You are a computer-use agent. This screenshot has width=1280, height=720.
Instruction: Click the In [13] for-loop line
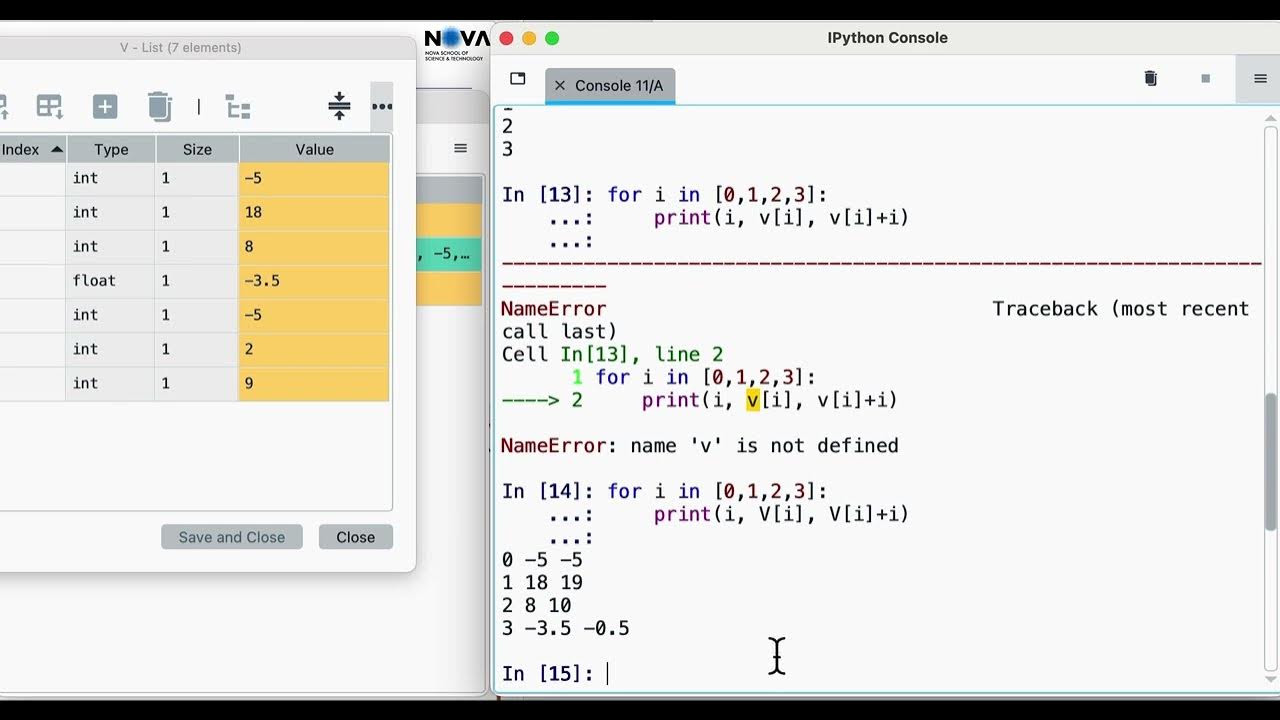coord(665,195)
